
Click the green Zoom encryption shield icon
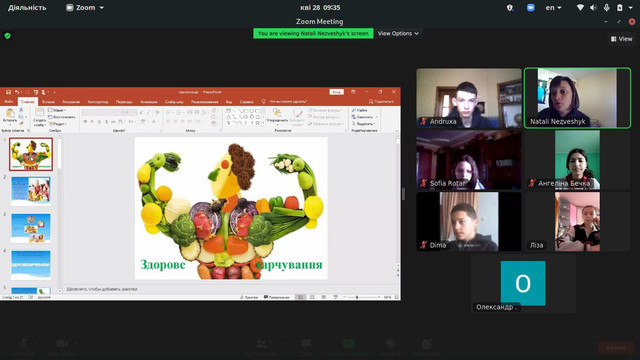point(7,36)
